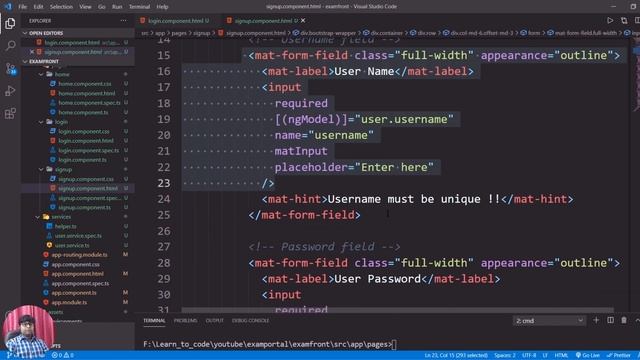
Task: Select the TERMINAL panel tab
Action: pos(154,320)
